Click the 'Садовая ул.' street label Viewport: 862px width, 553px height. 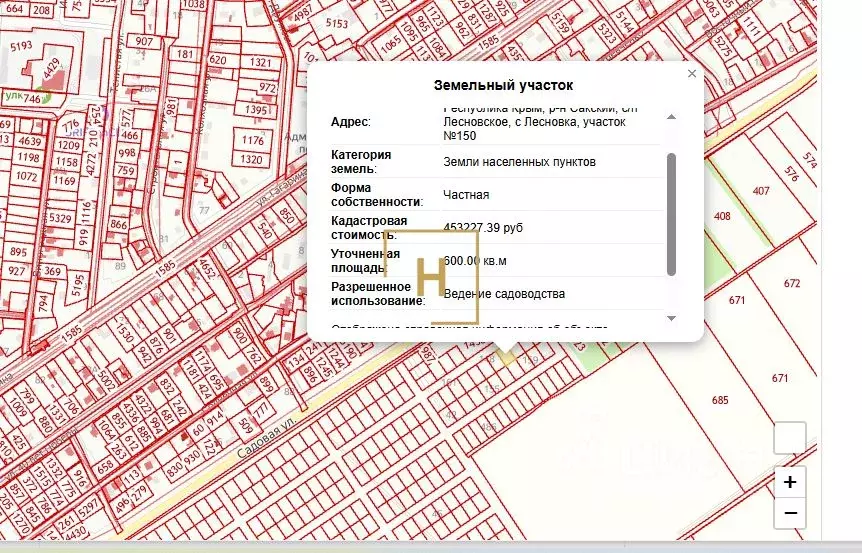coord(266,437)
